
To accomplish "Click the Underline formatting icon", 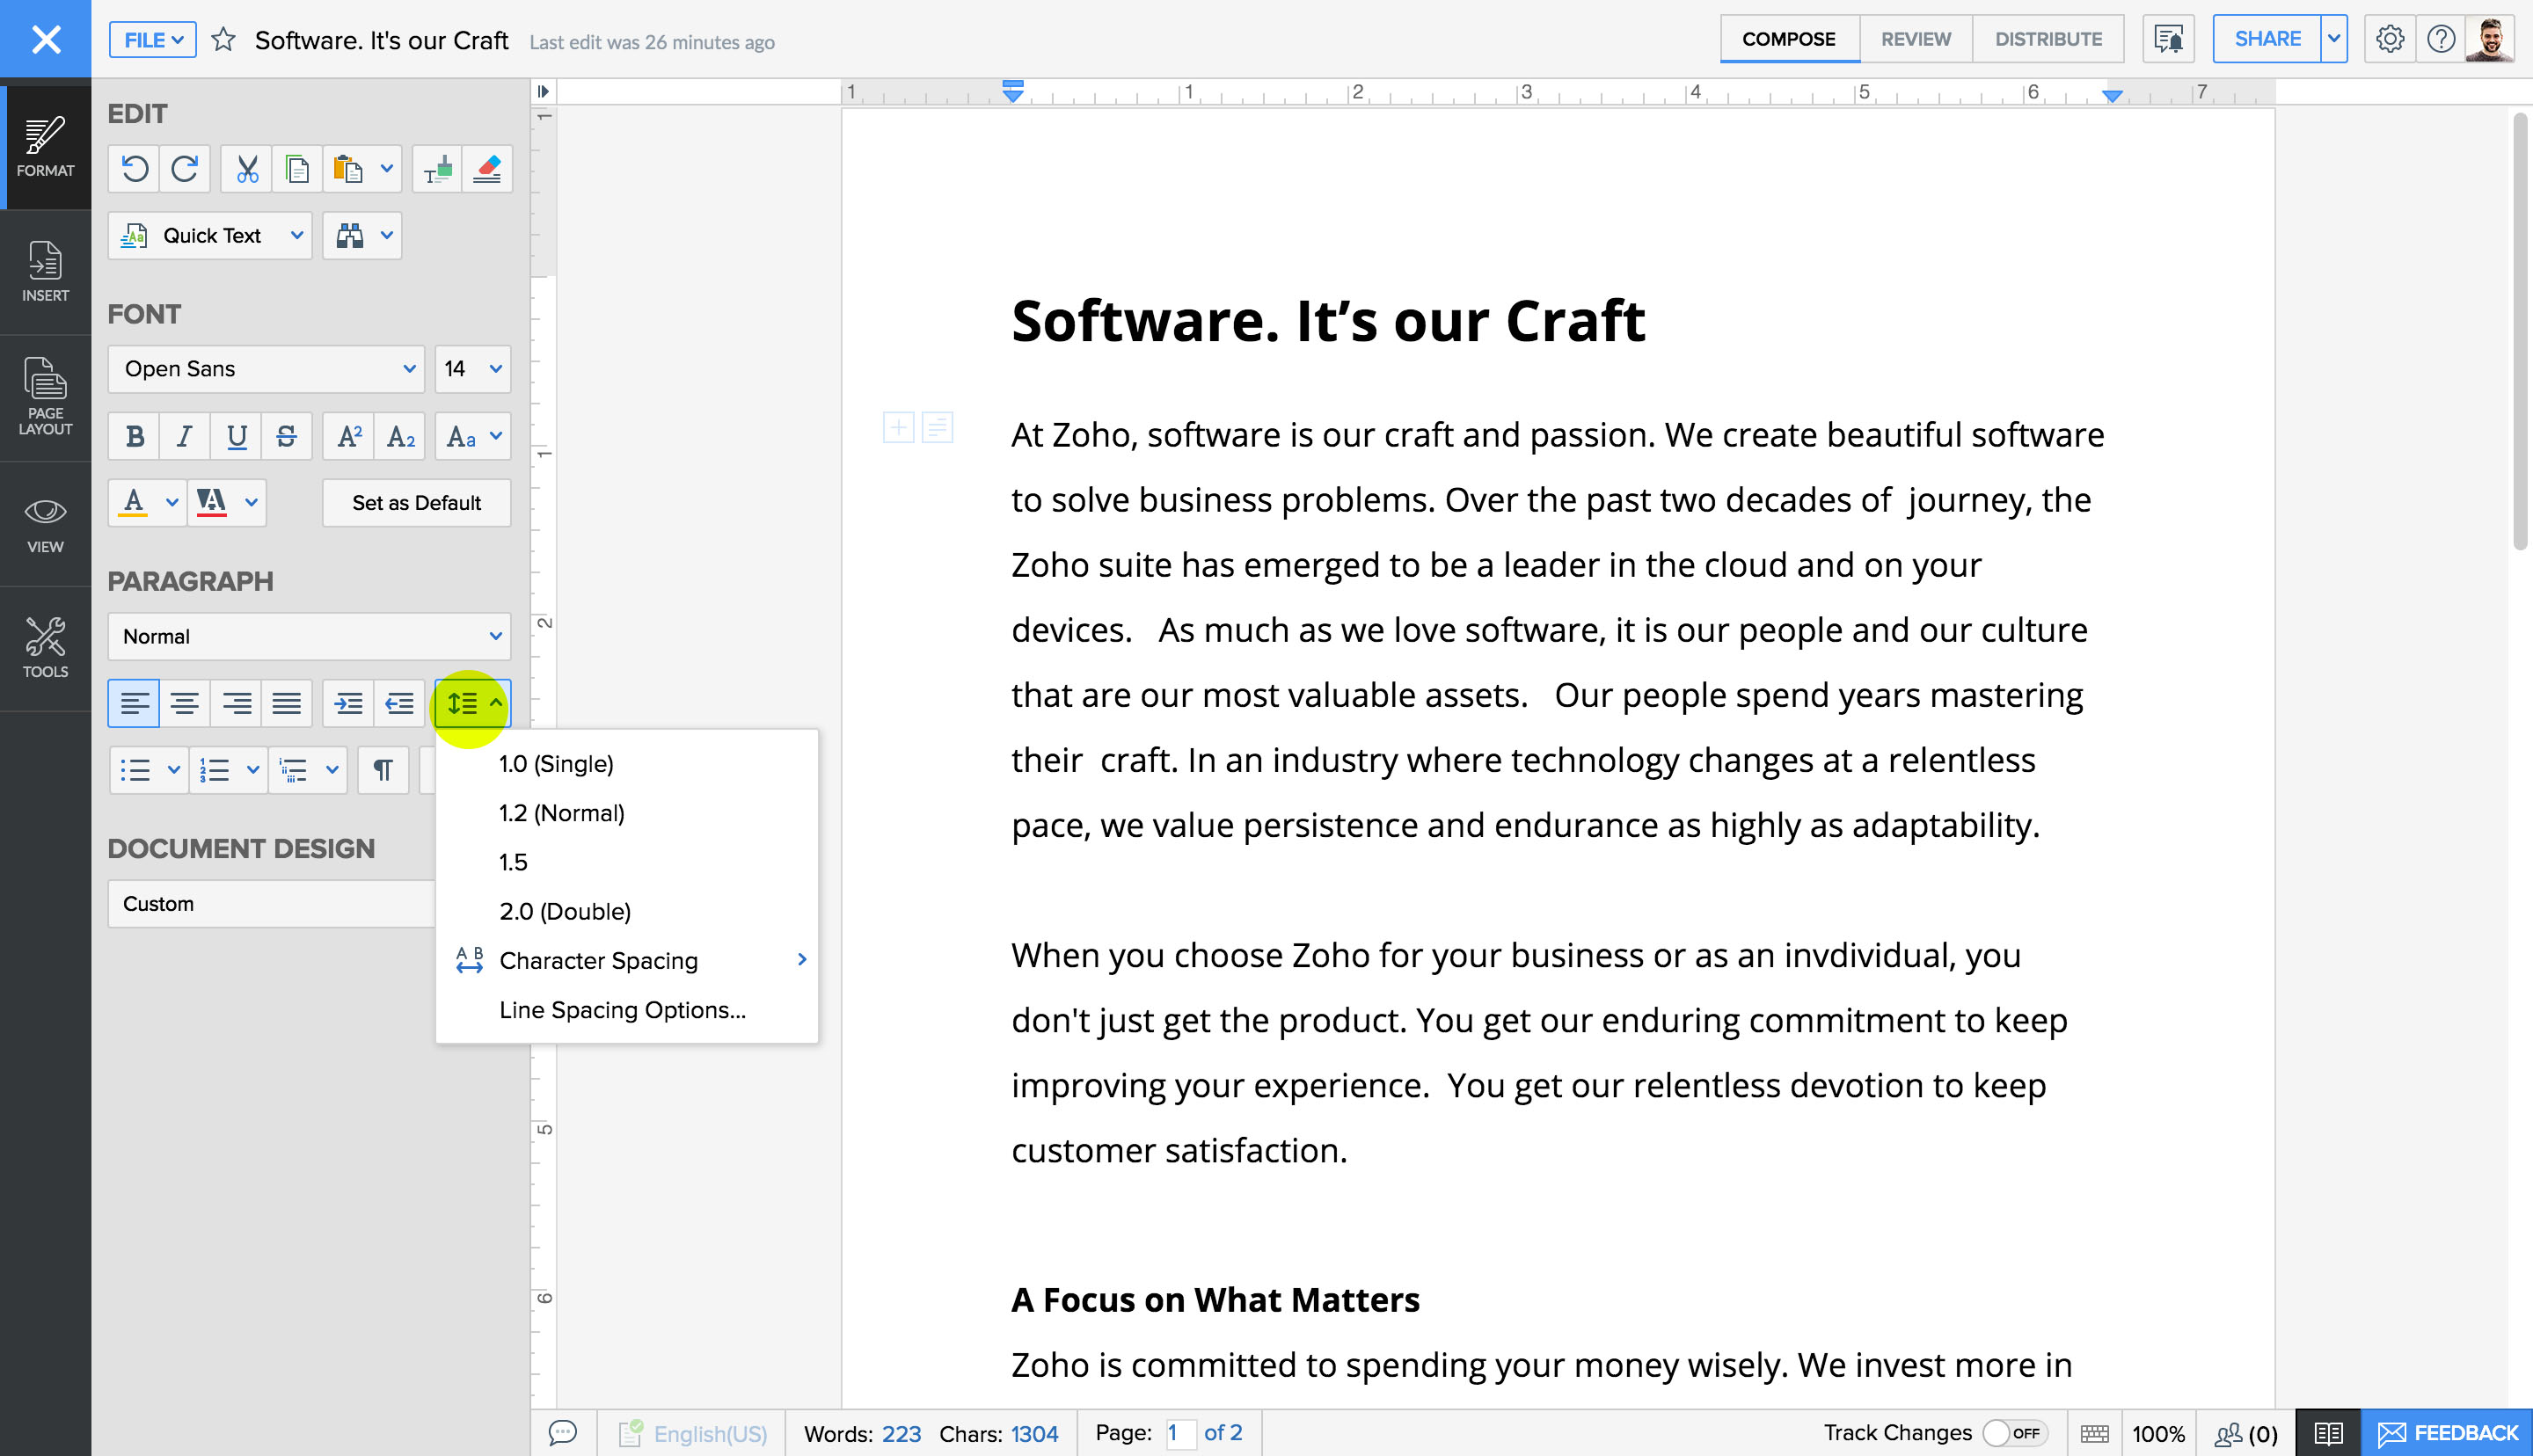I will [235, 435].
